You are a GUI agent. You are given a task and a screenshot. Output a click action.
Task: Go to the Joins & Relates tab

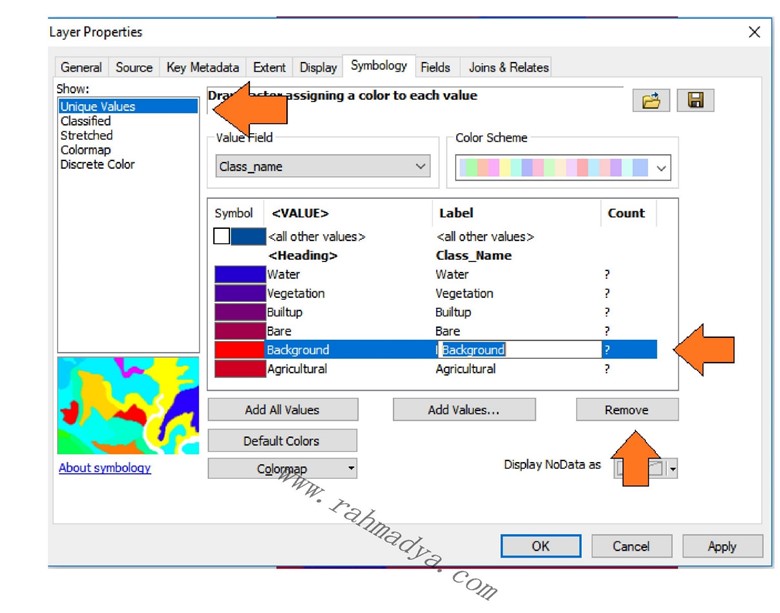click(508, 67)
